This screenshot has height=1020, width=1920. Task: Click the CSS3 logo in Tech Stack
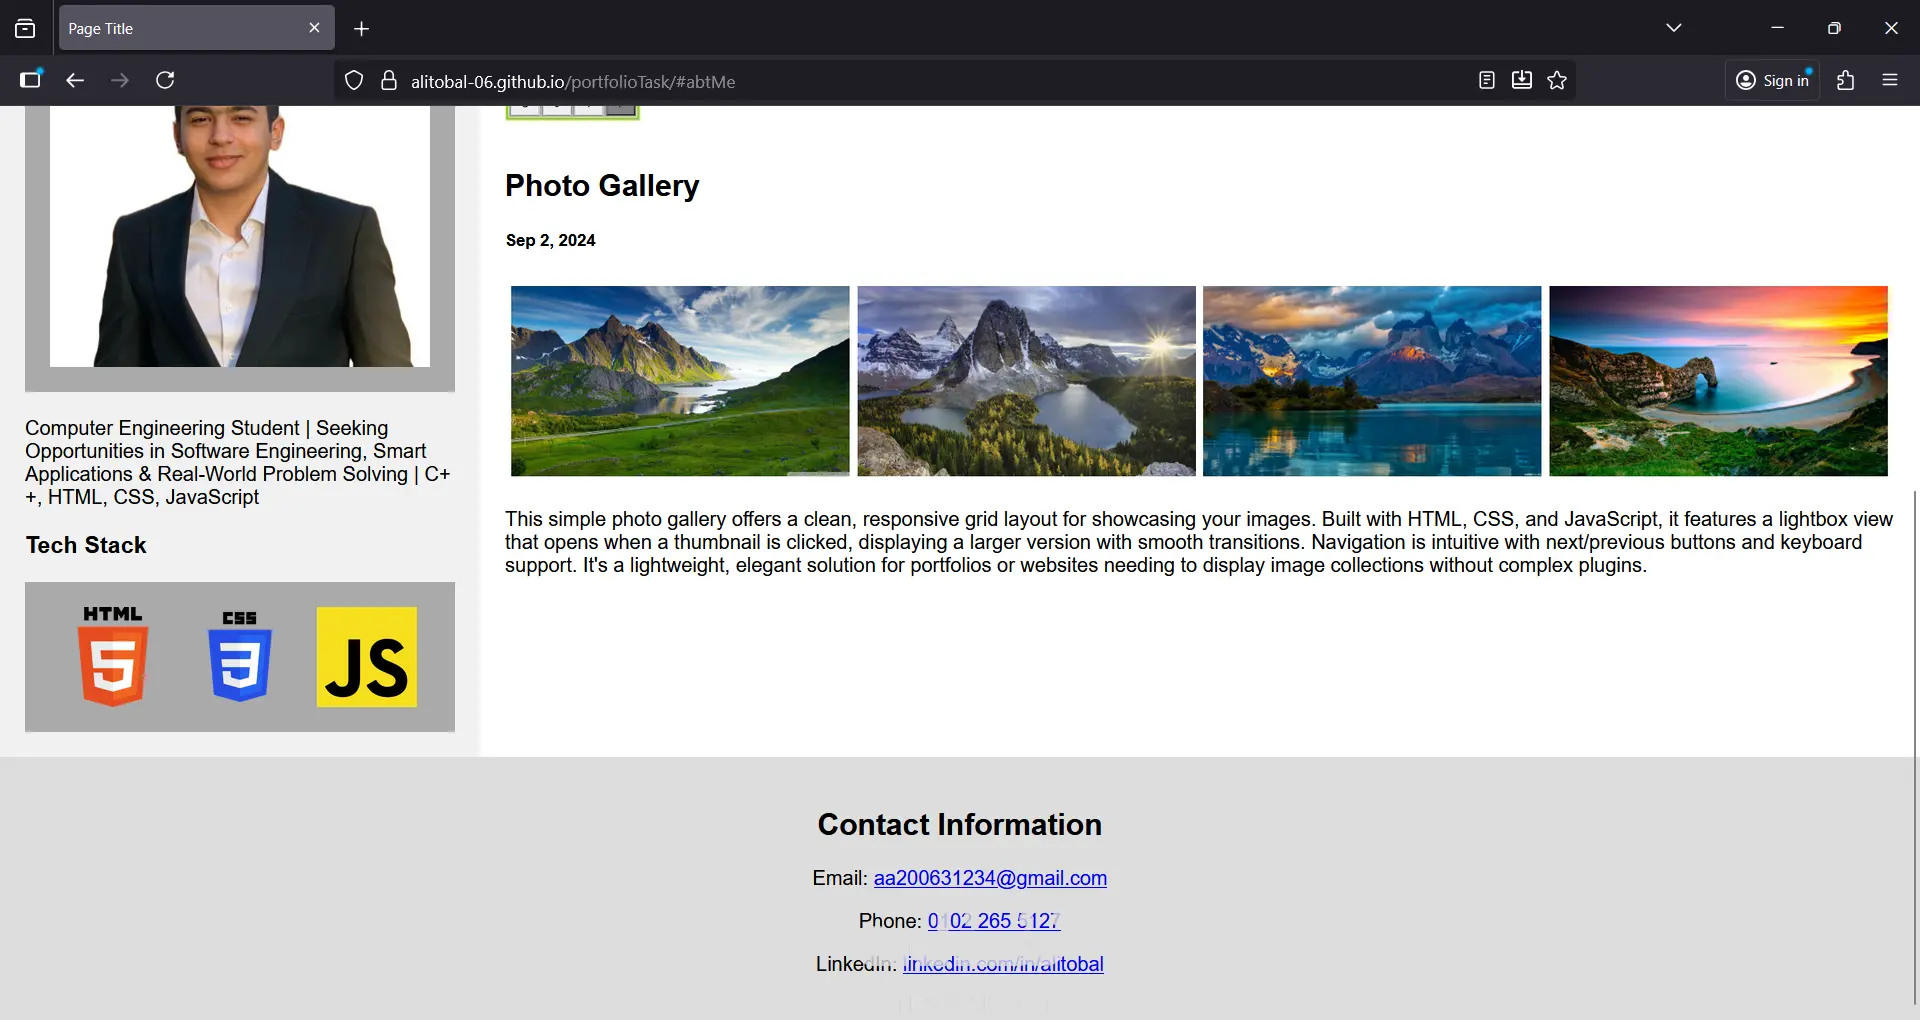click(240, 656)
